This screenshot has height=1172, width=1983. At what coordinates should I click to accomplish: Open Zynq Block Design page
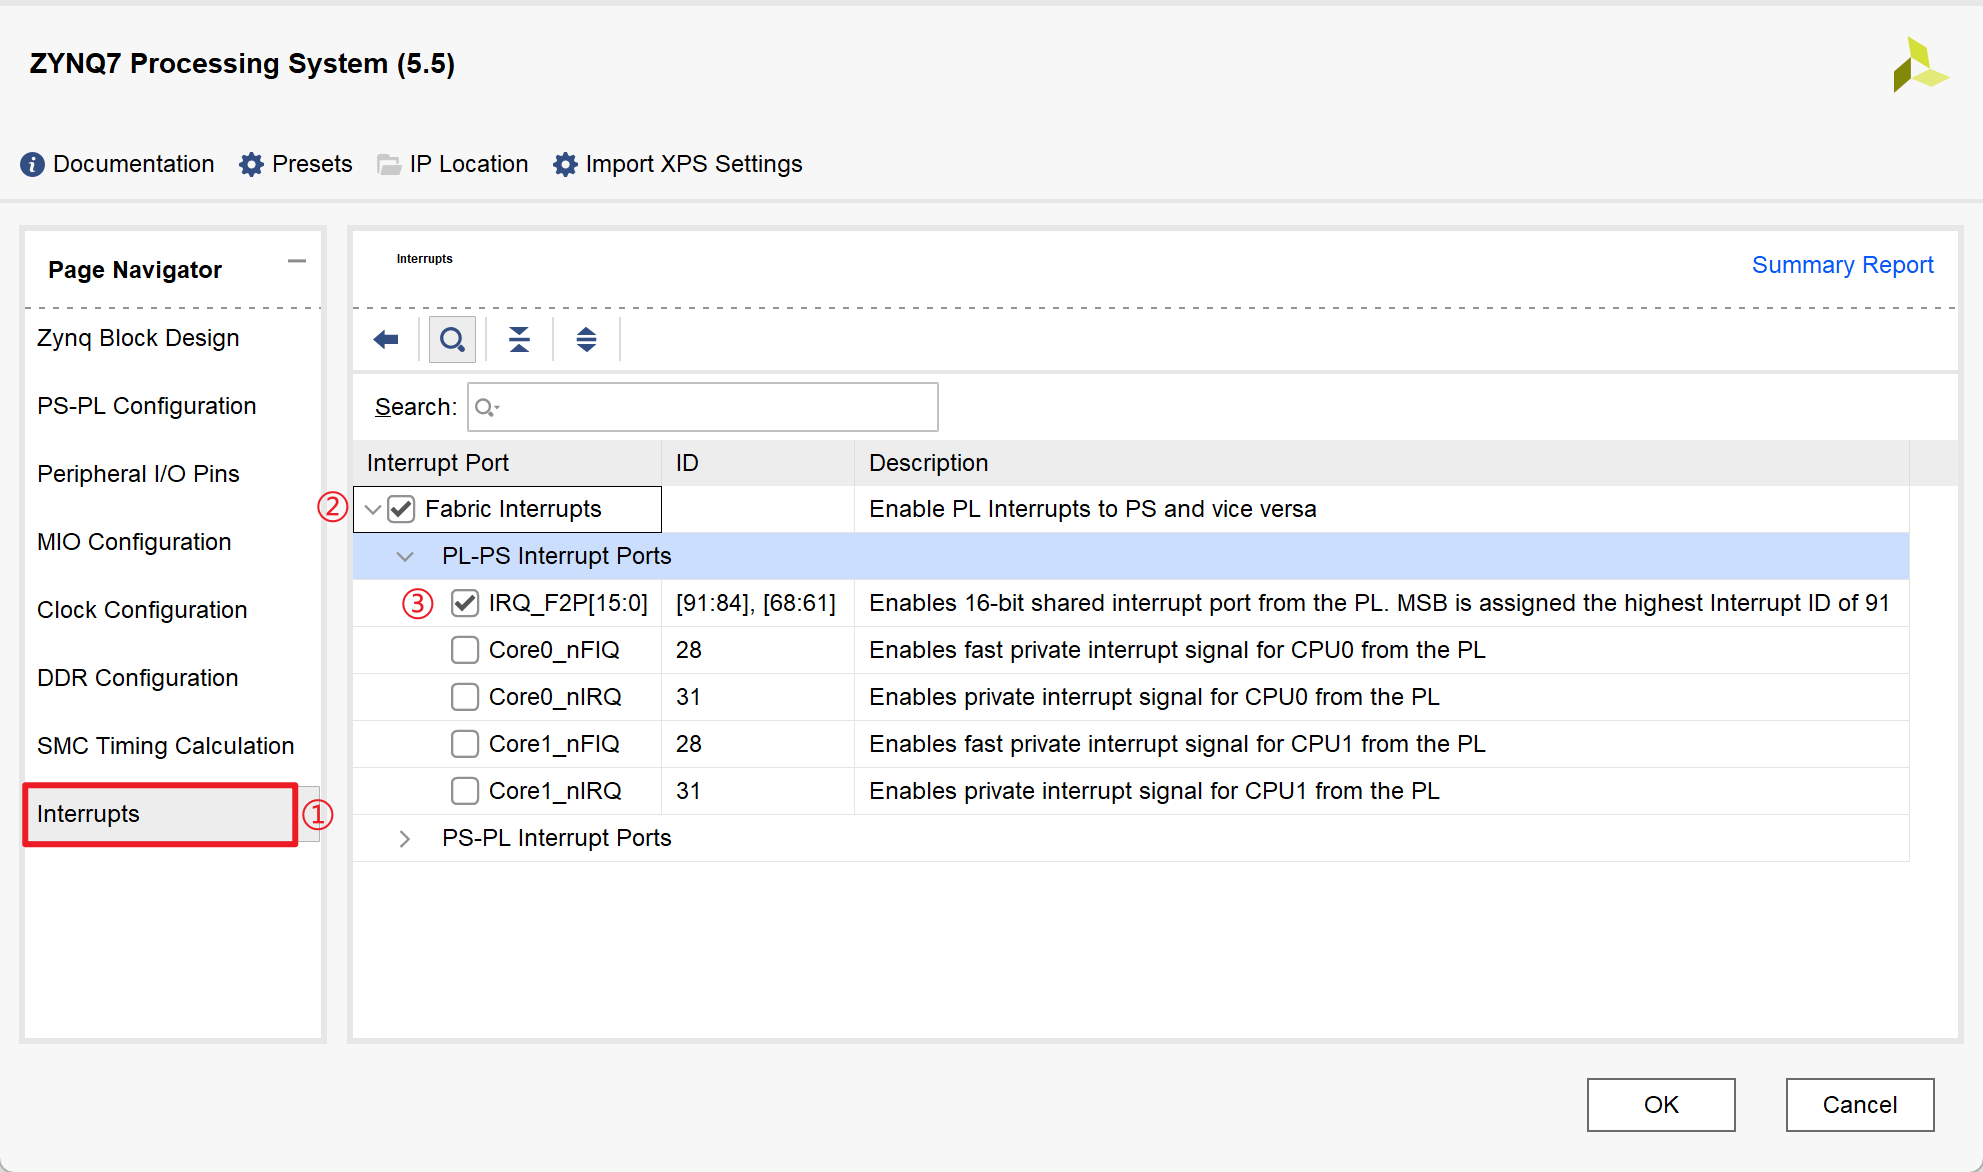[x=138, y=338]
